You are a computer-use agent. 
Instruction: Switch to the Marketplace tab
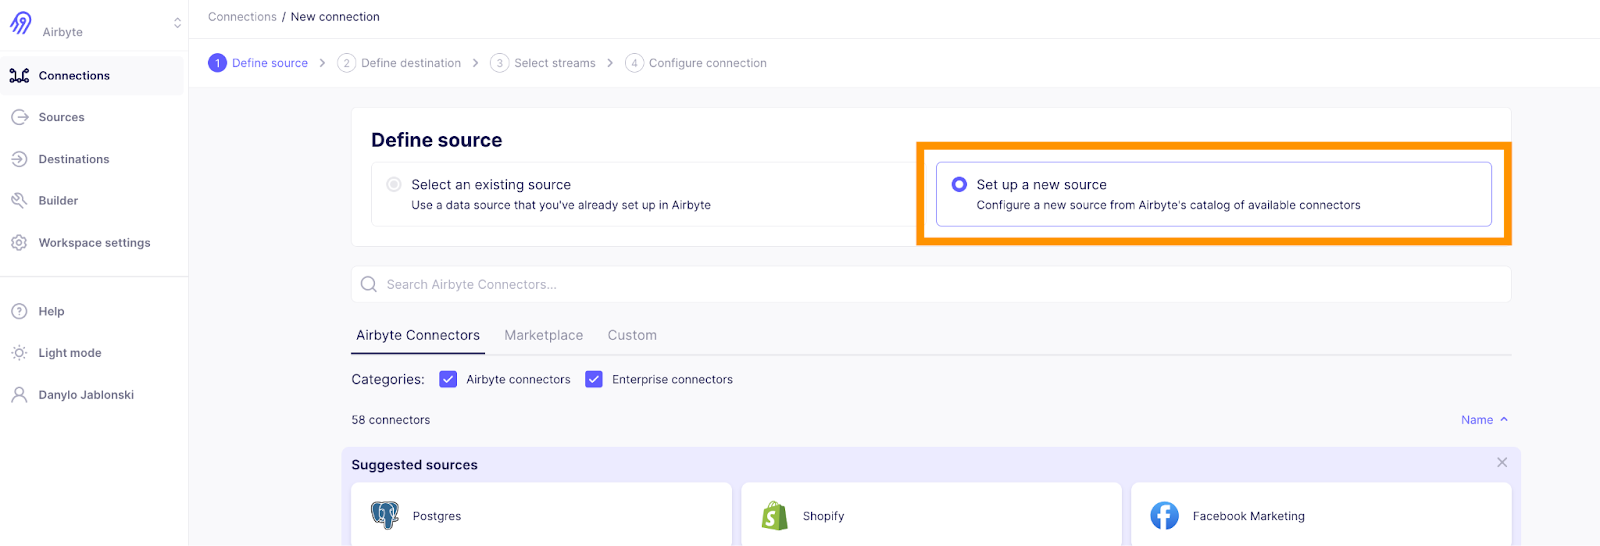pos(543,336)
